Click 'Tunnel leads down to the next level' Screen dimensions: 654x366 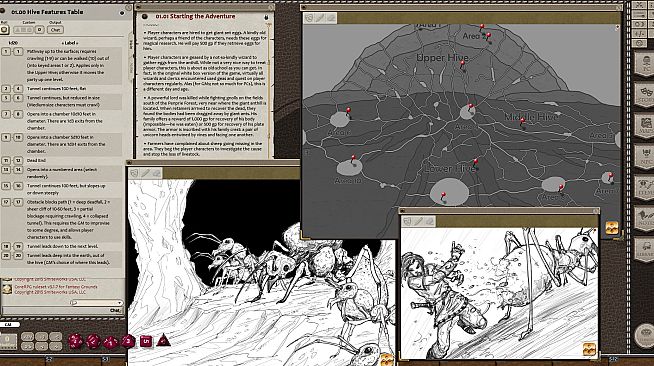point(62,246)
